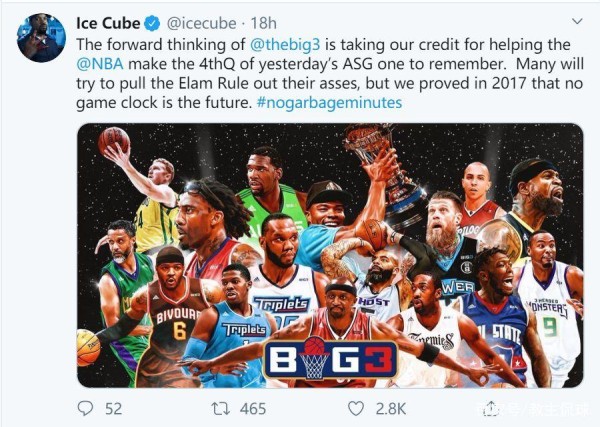
Task: Click the share upload icon
Action: pyautogui.click(x=489, y=408)
